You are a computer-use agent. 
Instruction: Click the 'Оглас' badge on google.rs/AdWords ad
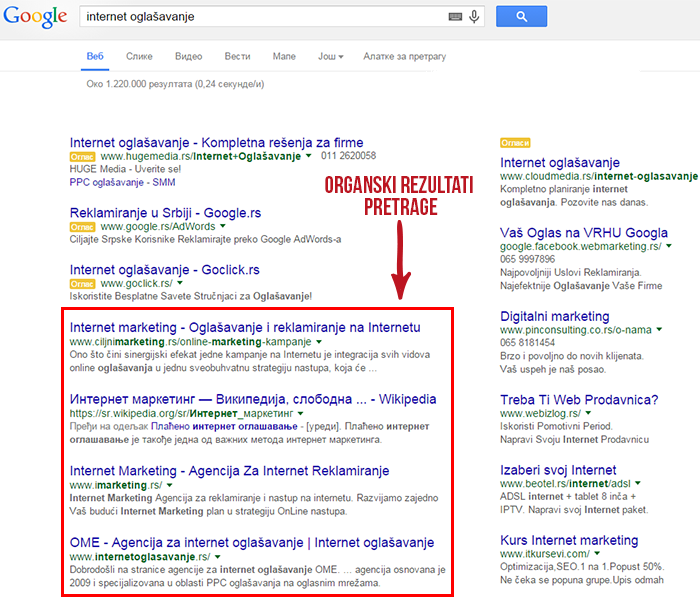pyautogui.click(x=82, y=227)
